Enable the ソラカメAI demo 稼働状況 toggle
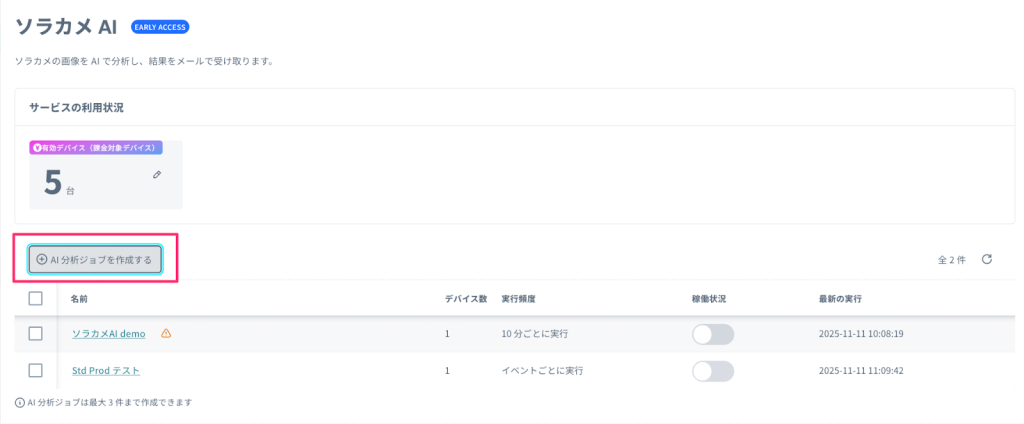Screen dimensions: 1024x424 click(x=712, y=334)
